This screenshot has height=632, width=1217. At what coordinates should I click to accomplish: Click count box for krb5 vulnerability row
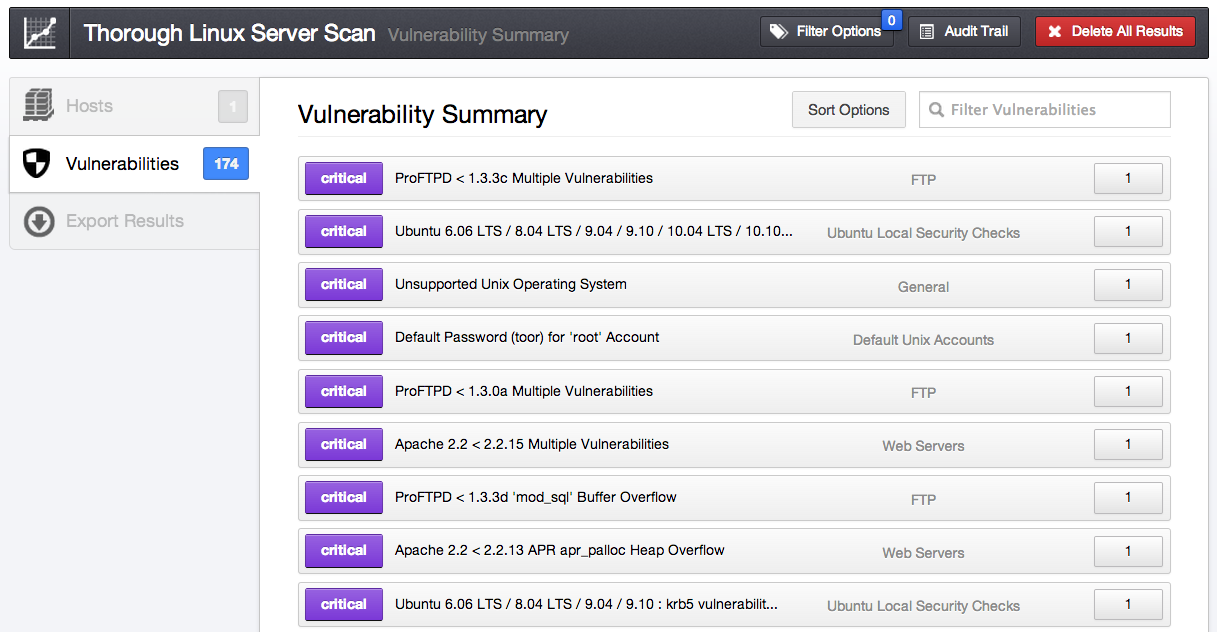tap(1128, 605)
